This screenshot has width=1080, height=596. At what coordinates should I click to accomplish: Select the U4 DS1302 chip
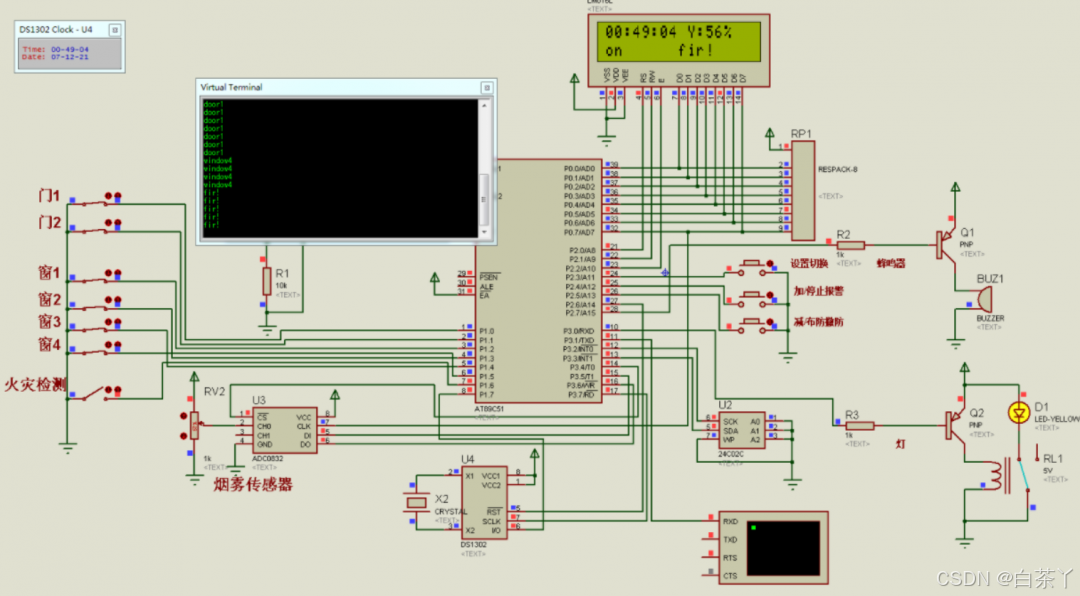tap(484, 502)
